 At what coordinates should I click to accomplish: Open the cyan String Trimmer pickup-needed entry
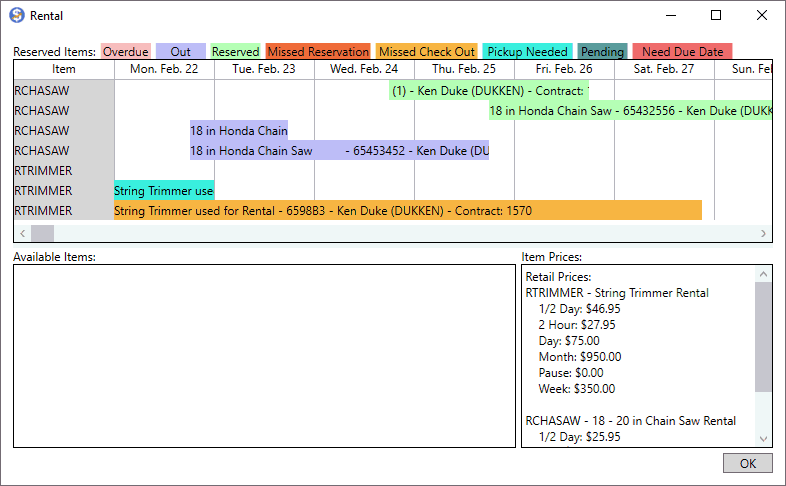(164, 190)
